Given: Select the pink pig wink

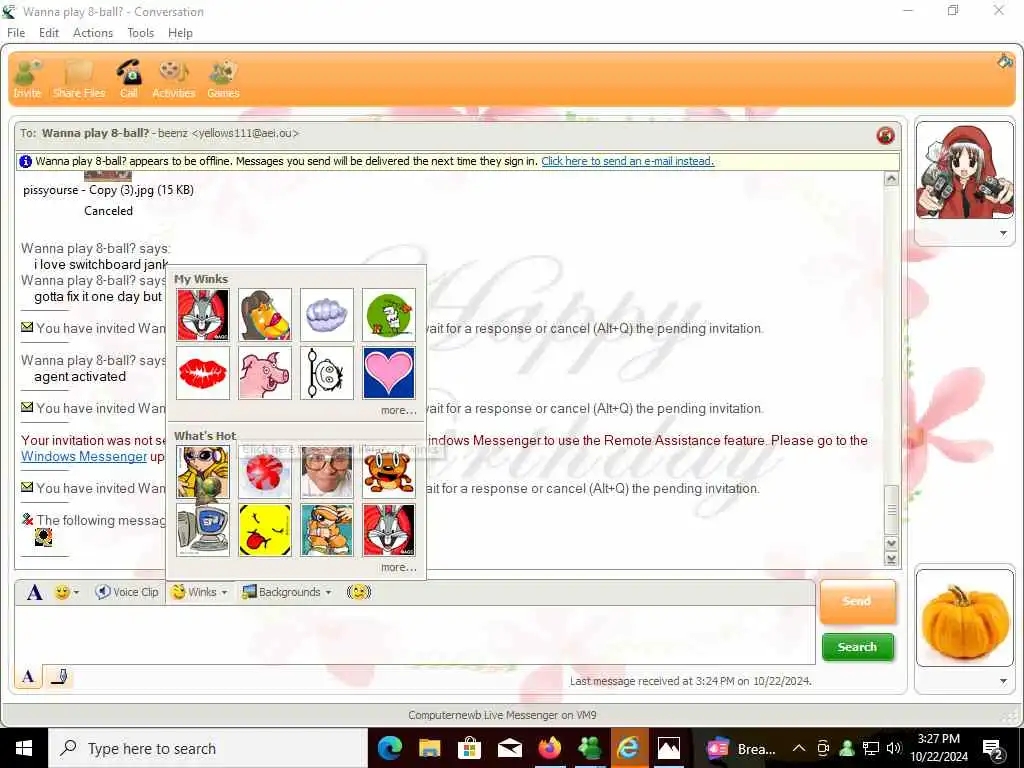Looking at the screenshot, I should pos(264,373).
